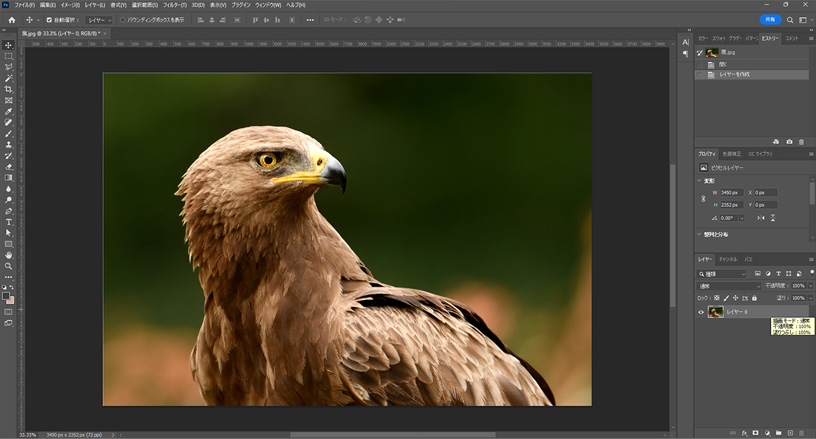Collapse the 変形 section in Properties
Screen dimensions: 816x439
(x=699, y=181)
